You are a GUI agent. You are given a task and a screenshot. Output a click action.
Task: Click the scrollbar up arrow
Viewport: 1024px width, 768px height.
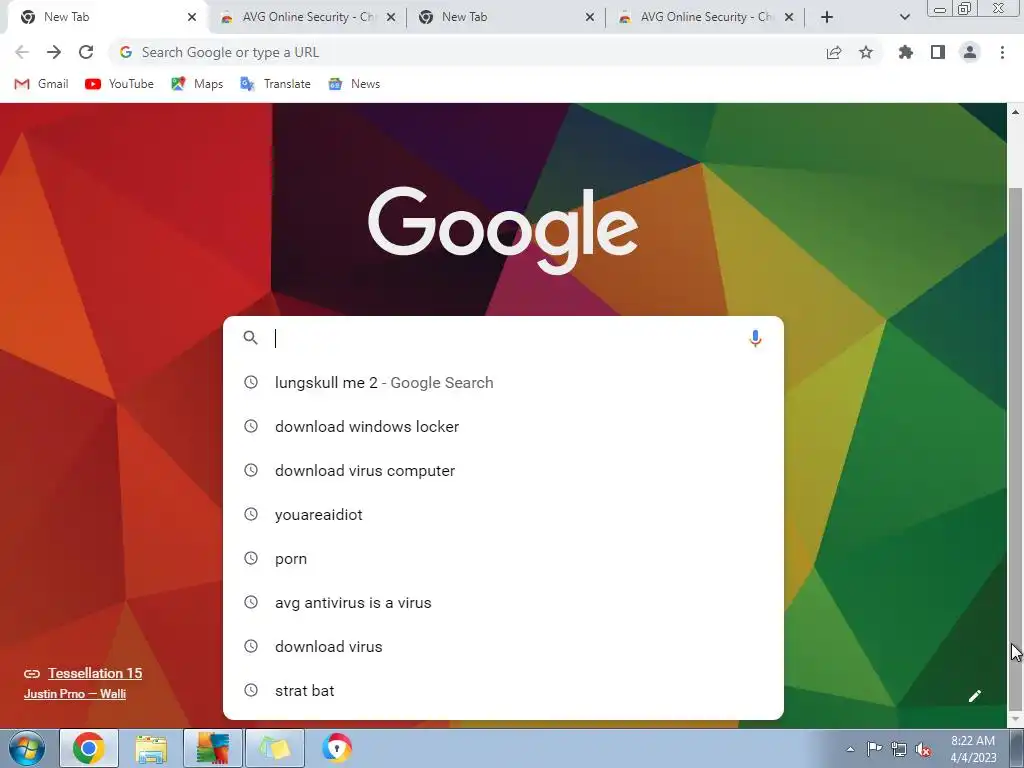click(1015, 112)
